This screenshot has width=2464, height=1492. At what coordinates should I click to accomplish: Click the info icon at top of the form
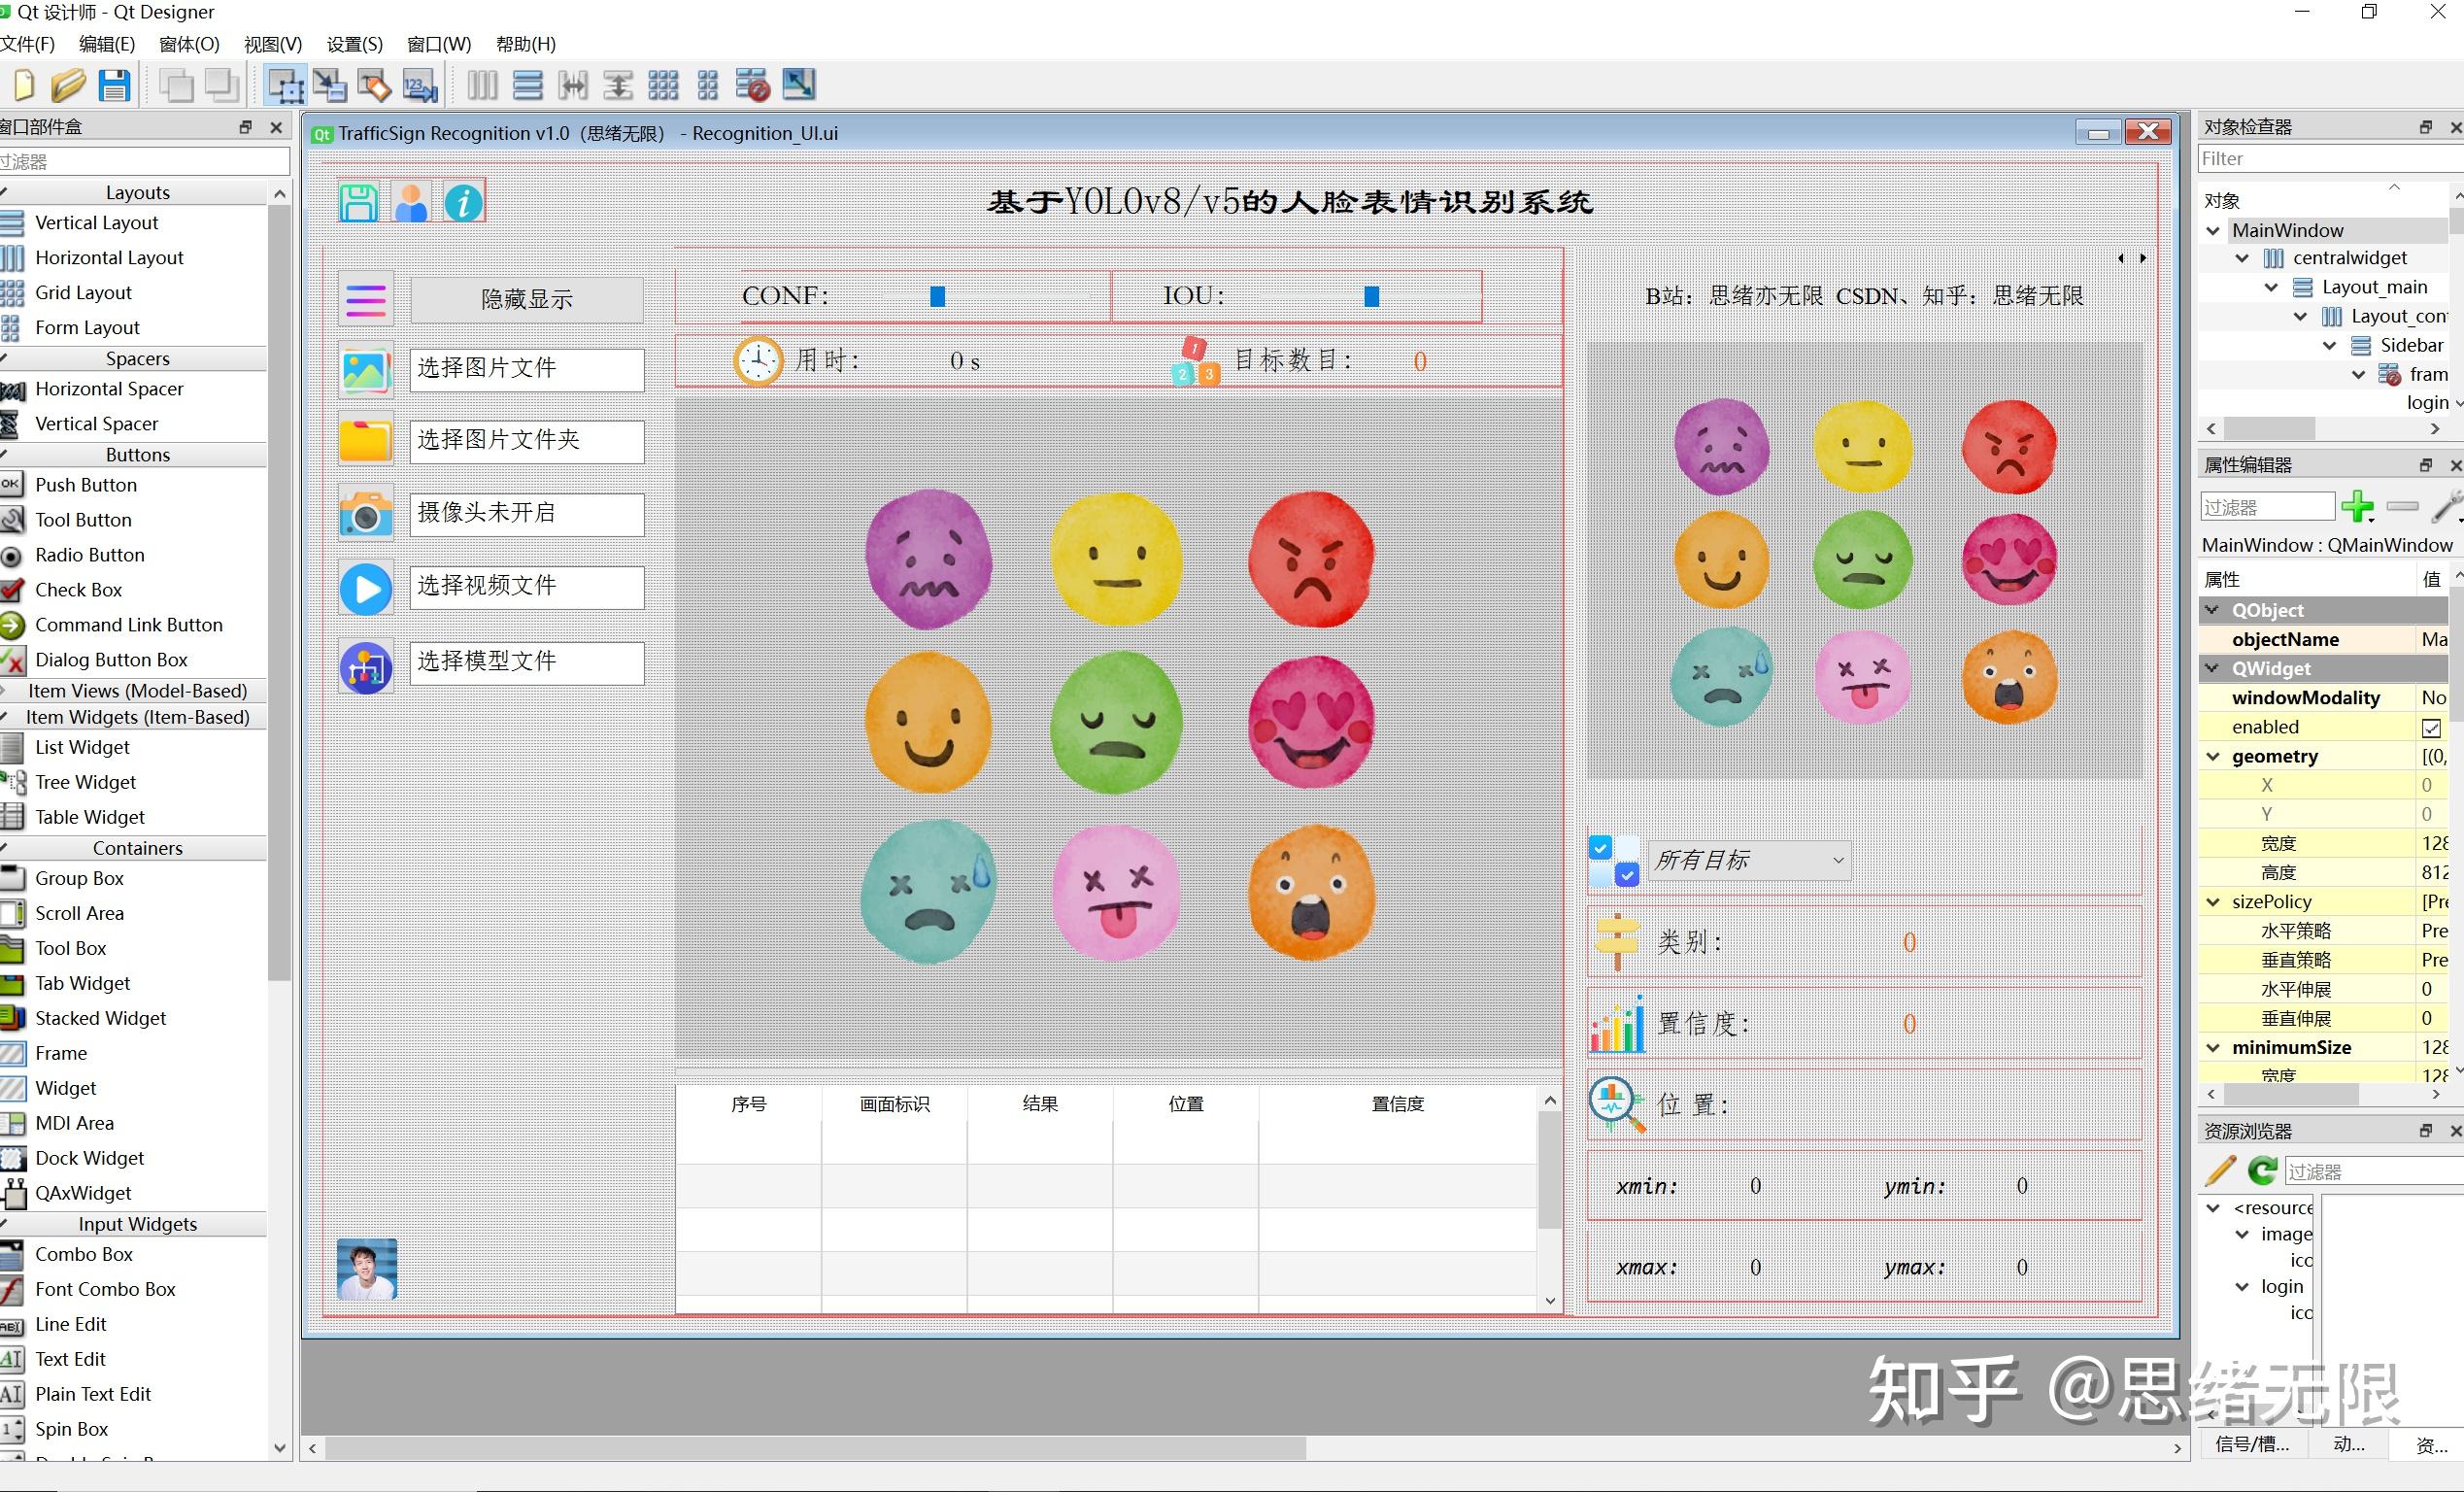pyautogui.click(x=462, y=201)
